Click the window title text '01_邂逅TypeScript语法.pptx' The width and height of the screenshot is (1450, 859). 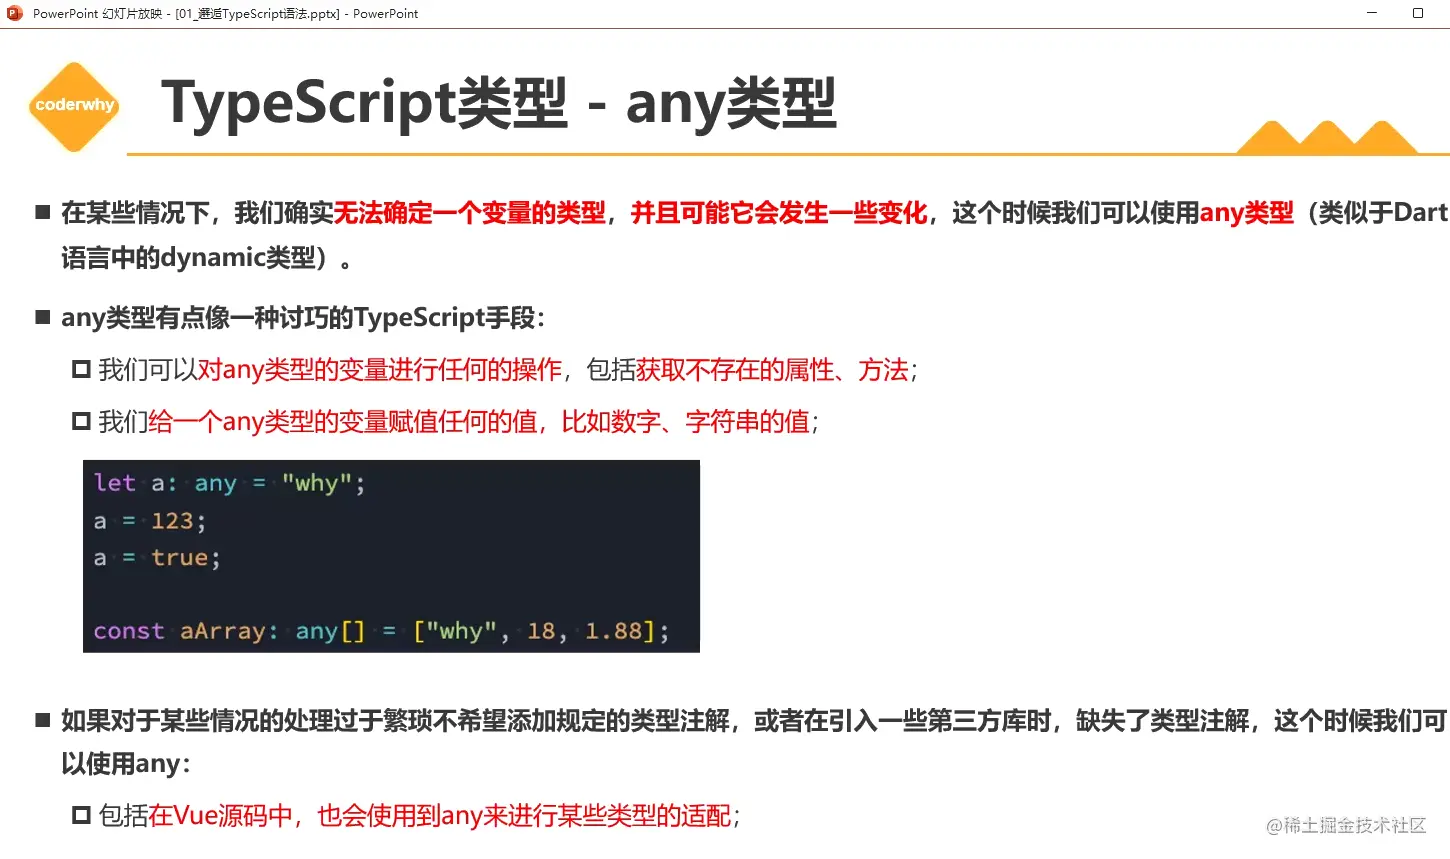pos(258,14)
